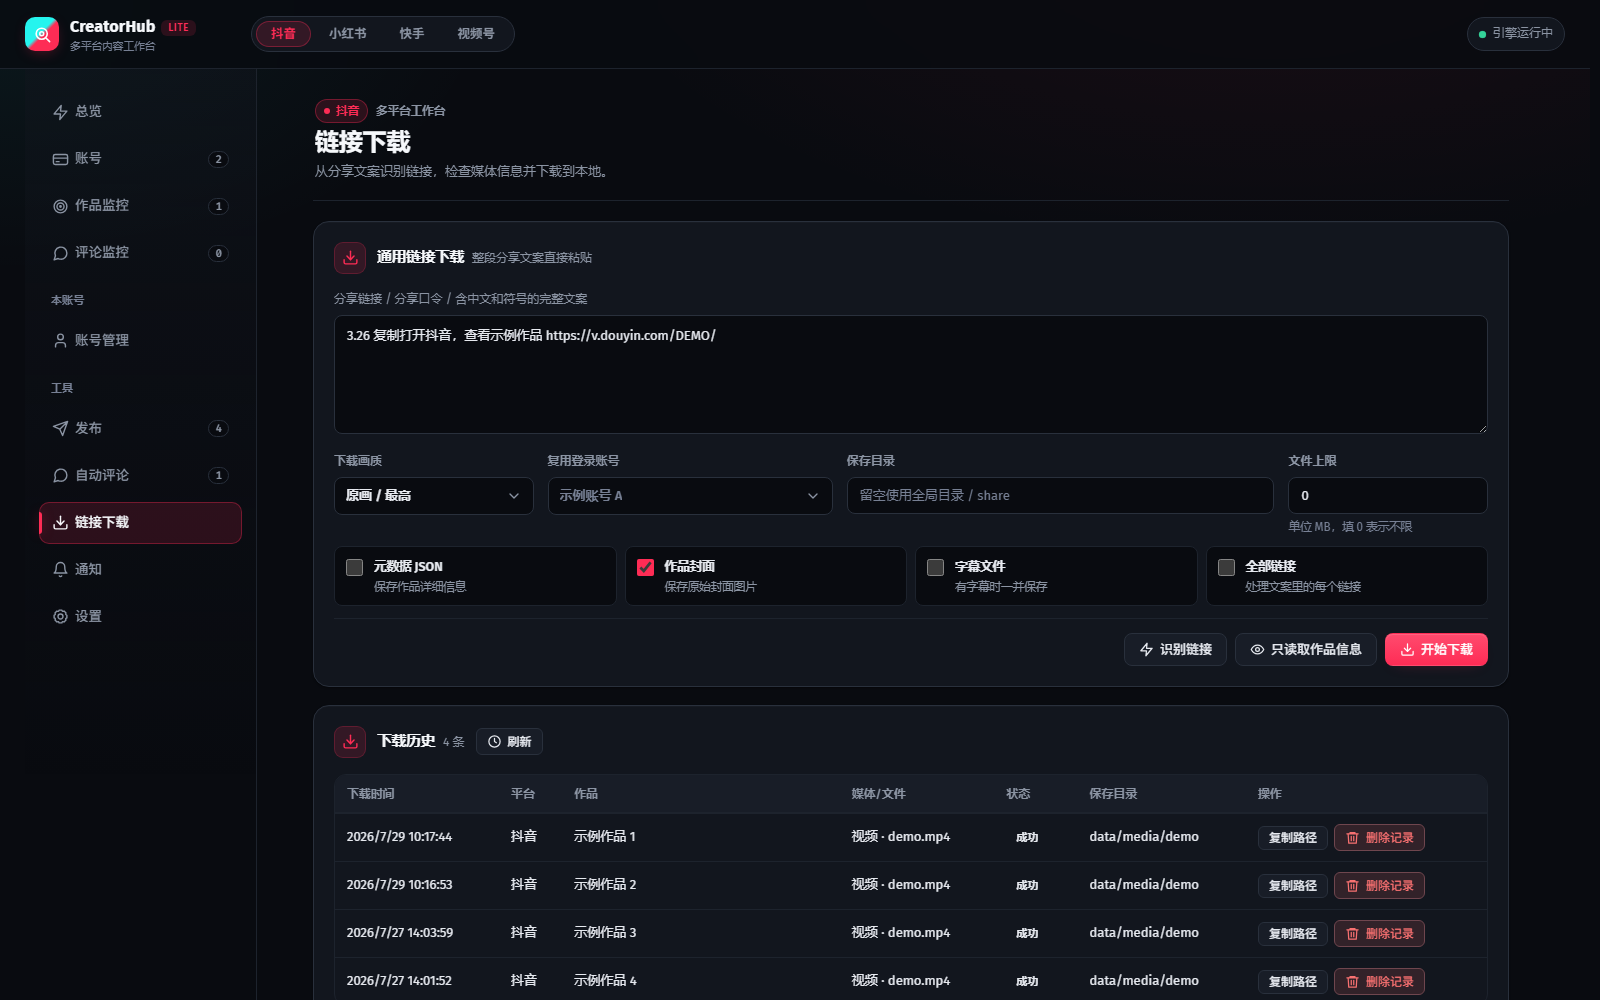Open 评论监控 in the sidebar
1600x1000 pixels.
pos(140,253)
